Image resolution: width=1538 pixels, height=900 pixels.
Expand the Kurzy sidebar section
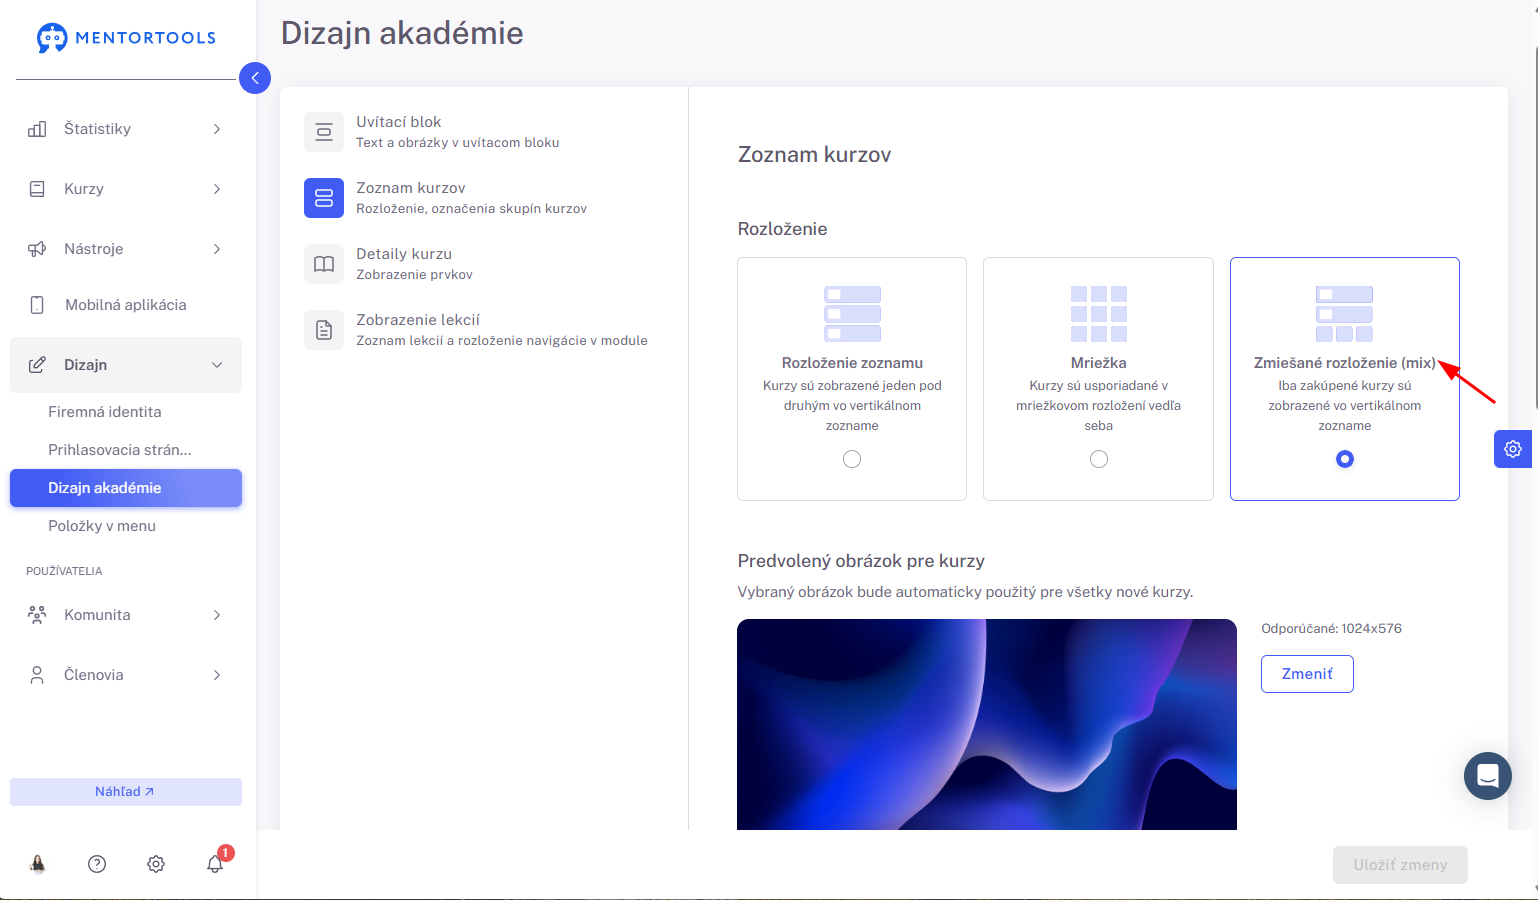coord(126,189)
